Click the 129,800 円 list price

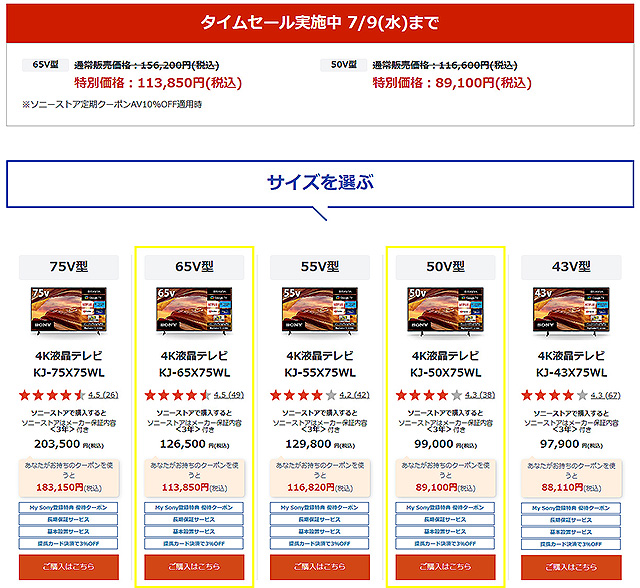(320, 444)
